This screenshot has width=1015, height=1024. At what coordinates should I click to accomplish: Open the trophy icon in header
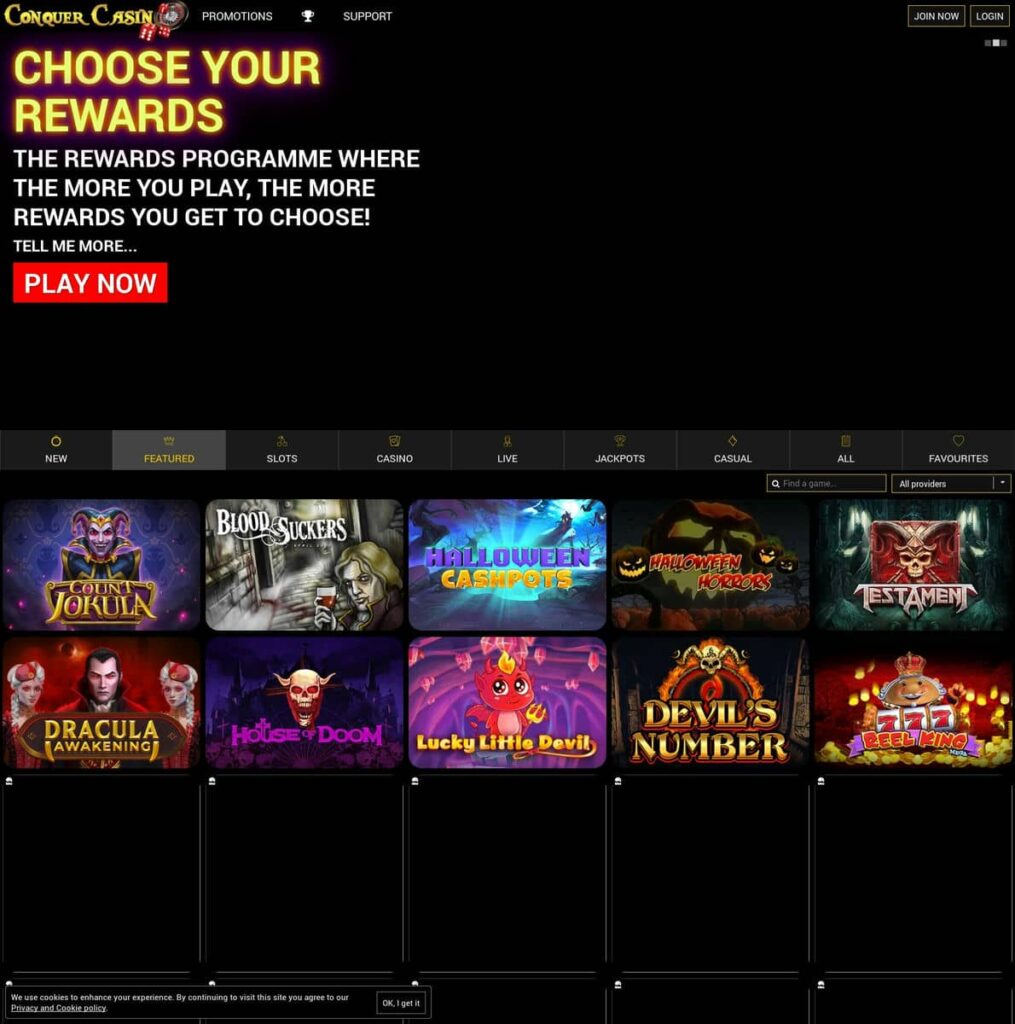pos(308,16)
